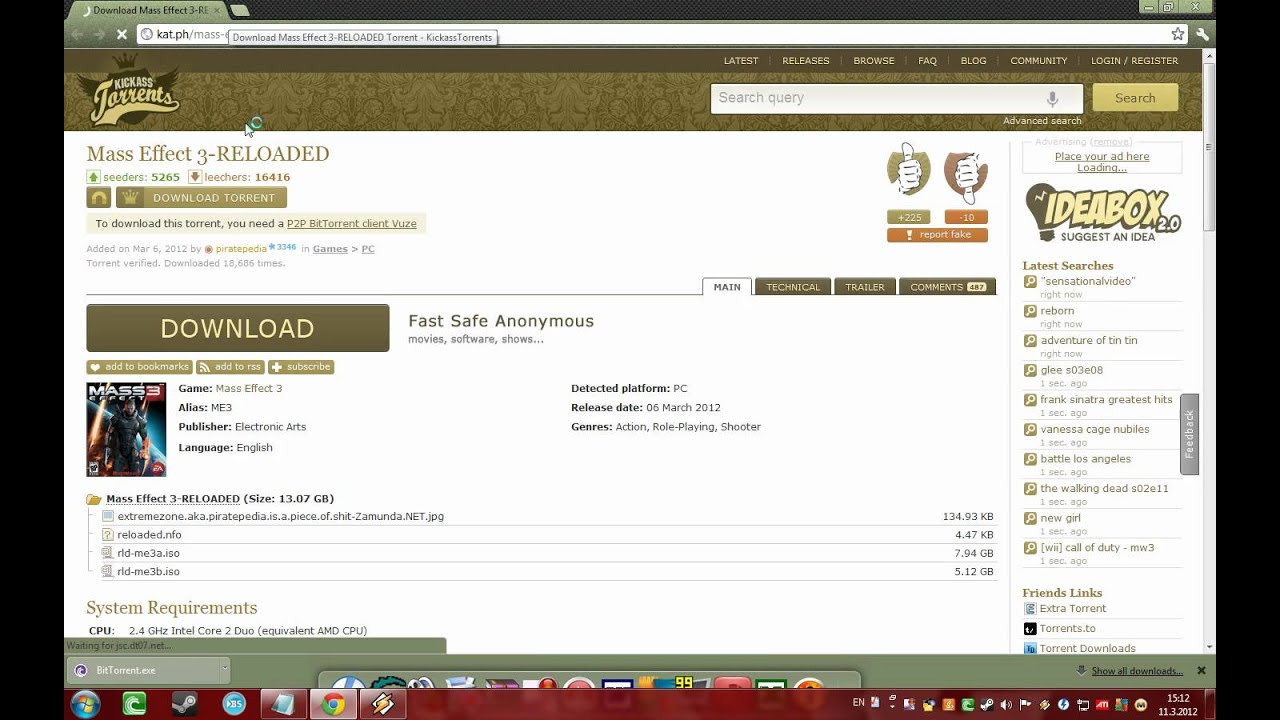1280x720 pixels.
Task: Open Winamp from the taskbar
Action: point(382,704)
